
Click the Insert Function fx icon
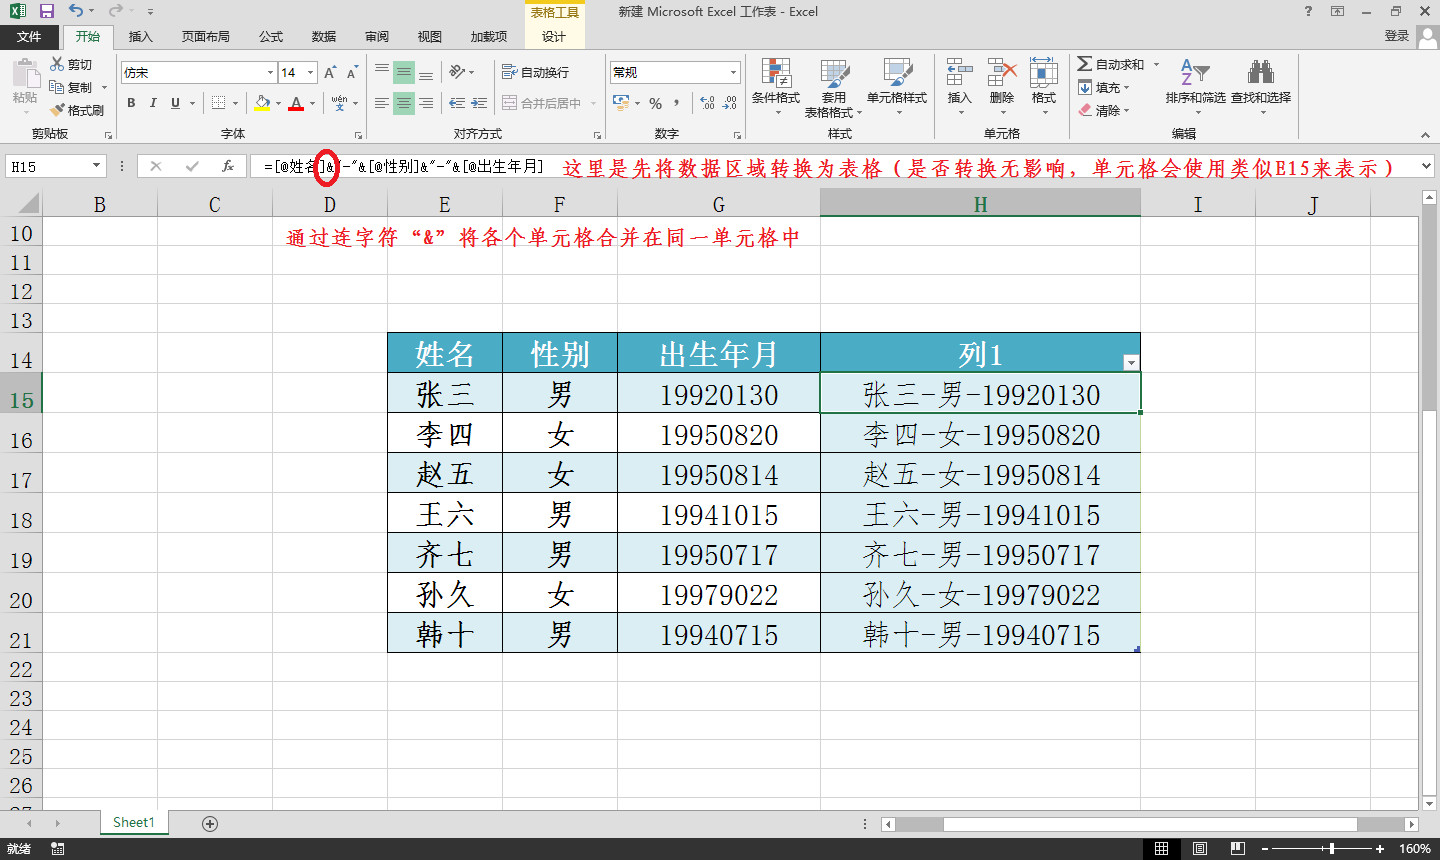click(228, 166)
